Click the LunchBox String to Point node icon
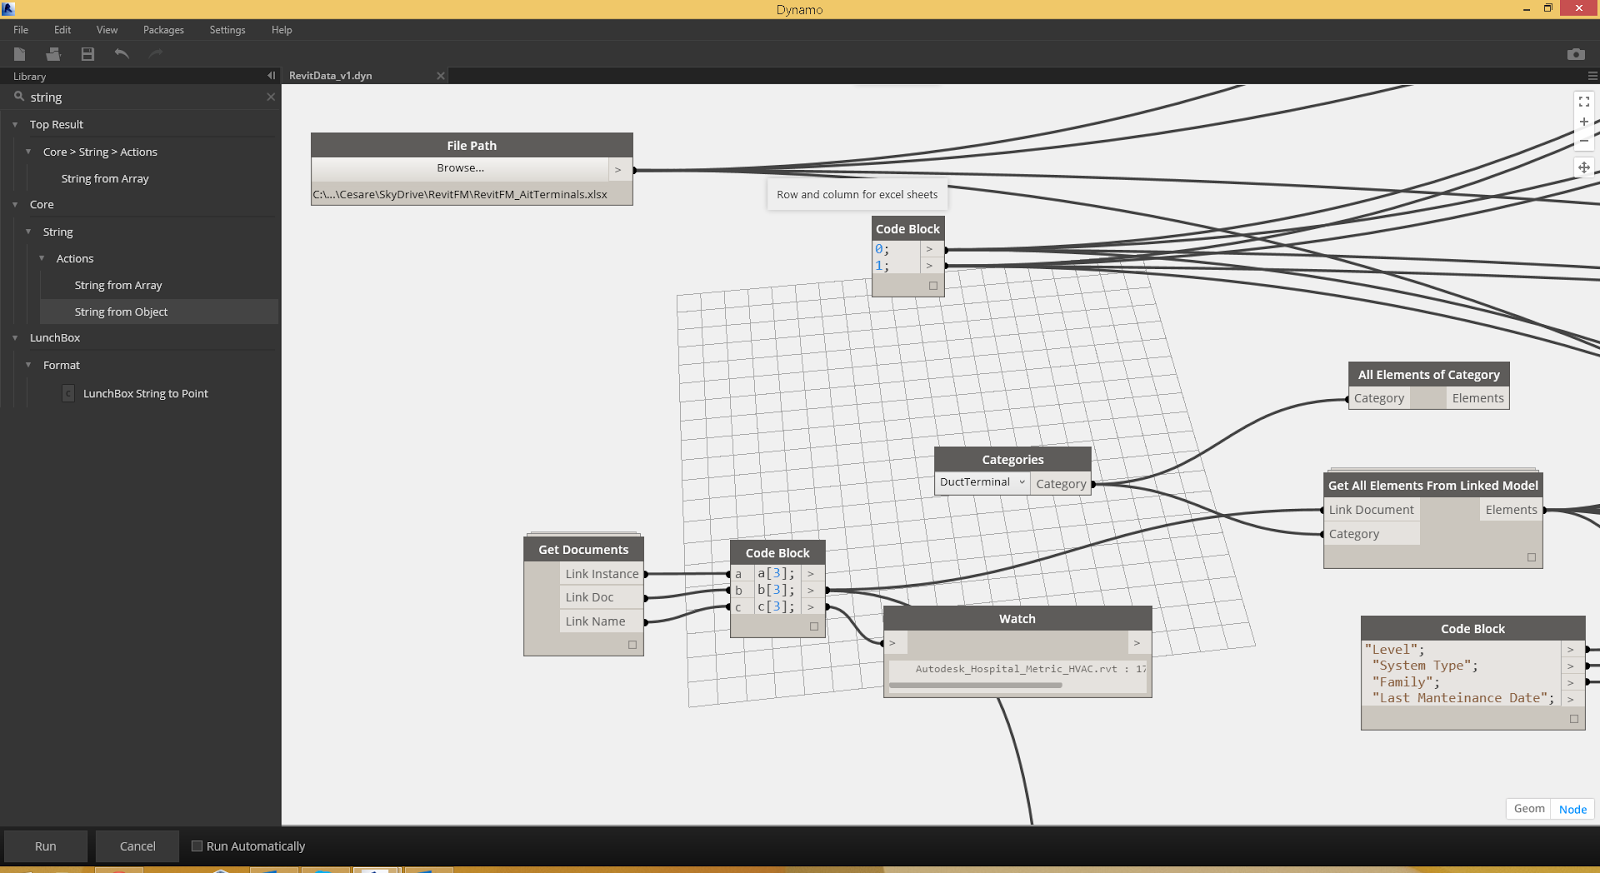The height and width of the screenshot is (873, 1600). [68, 394]
